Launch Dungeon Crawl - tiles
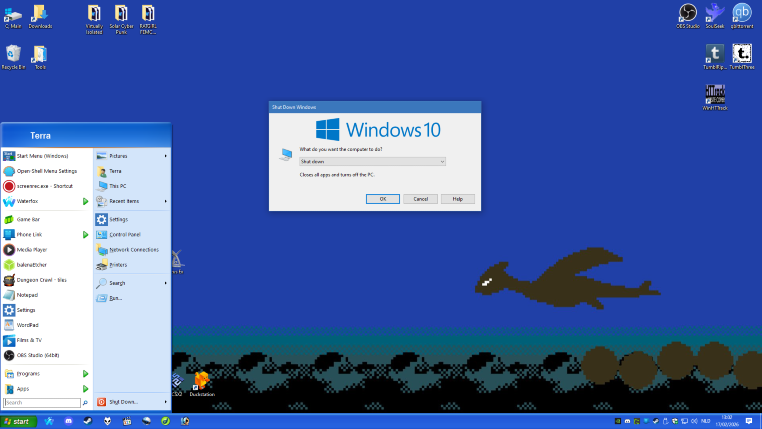Image resolution: width=762 pixels, height=429 pixels. (40, 280)
